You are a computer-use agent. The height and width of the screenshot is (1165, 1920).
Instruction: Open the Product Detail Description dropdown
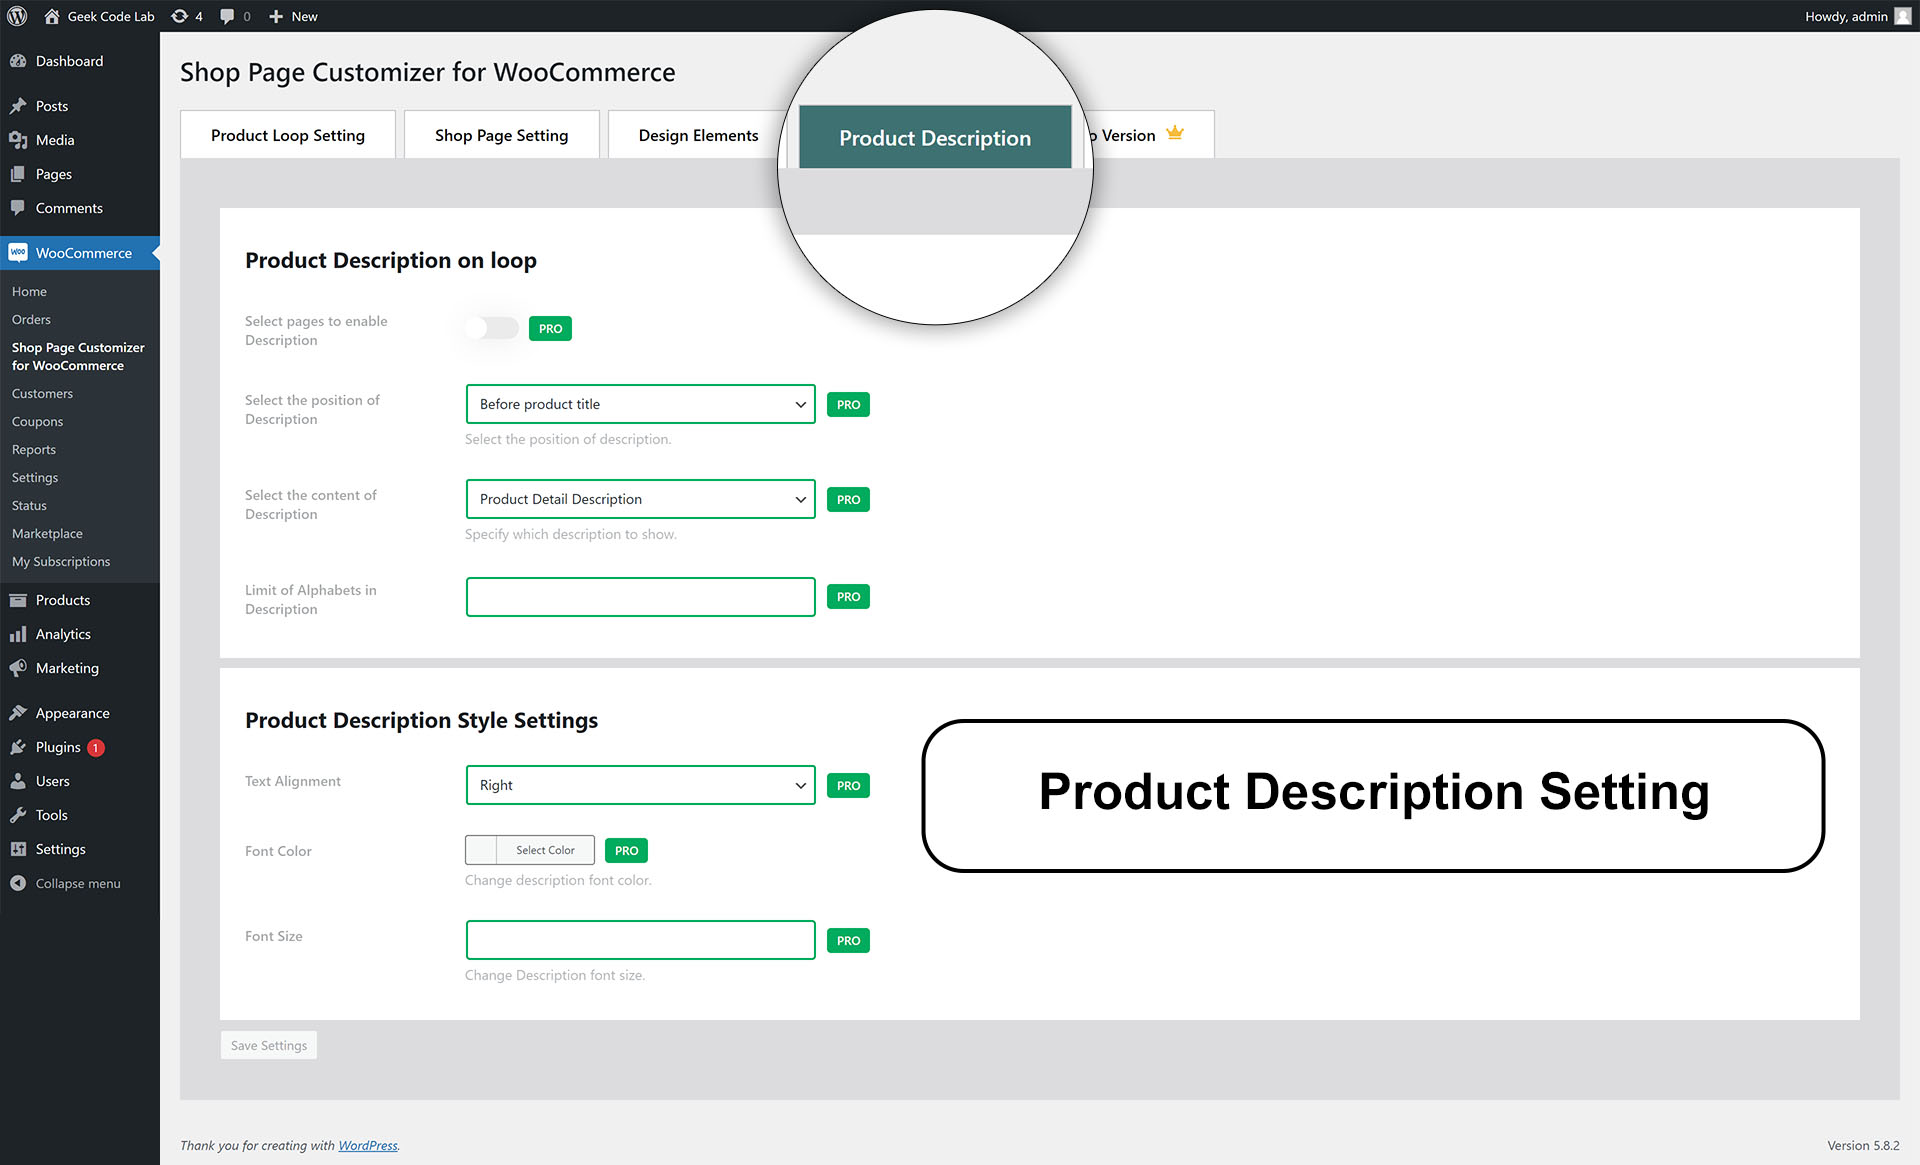(x=640, y=499)
